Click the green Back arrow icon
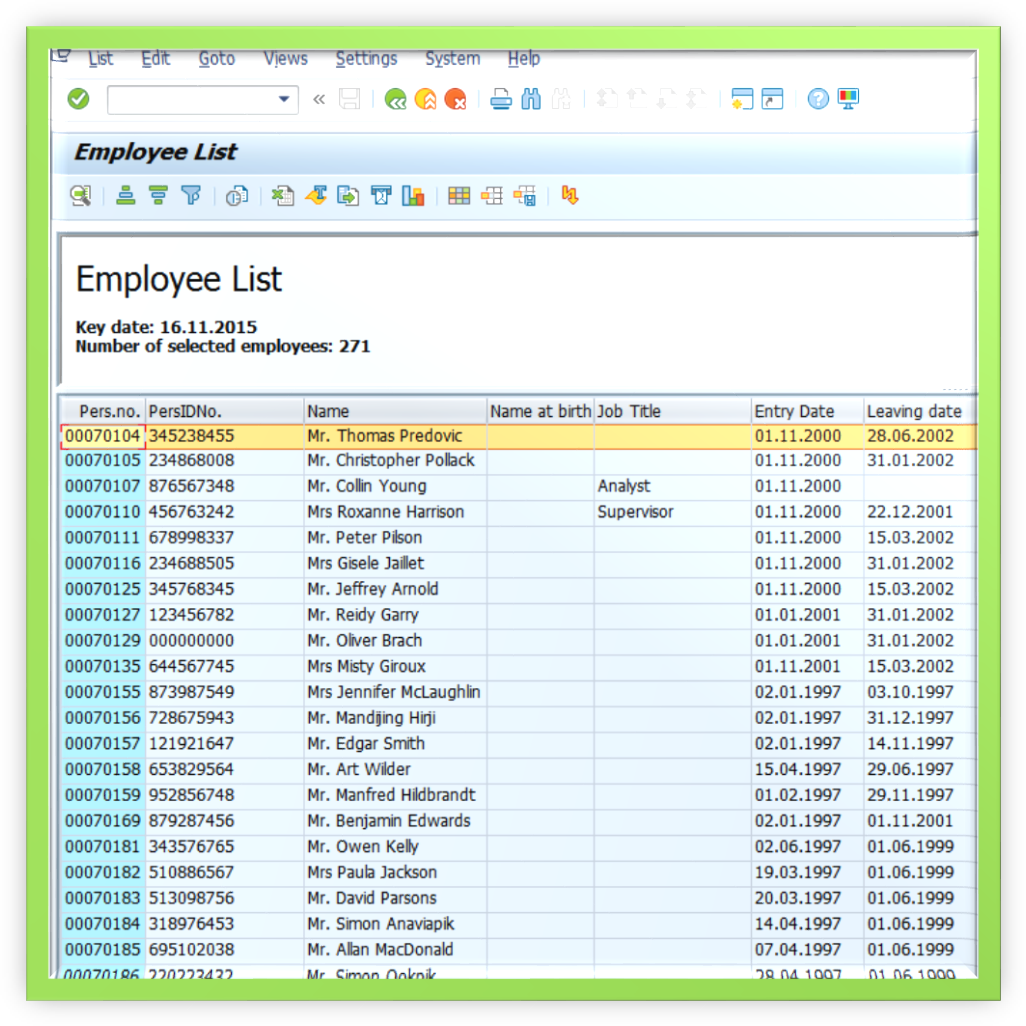The width and height of the screenshot is (1026, 1026). point(395,99)
